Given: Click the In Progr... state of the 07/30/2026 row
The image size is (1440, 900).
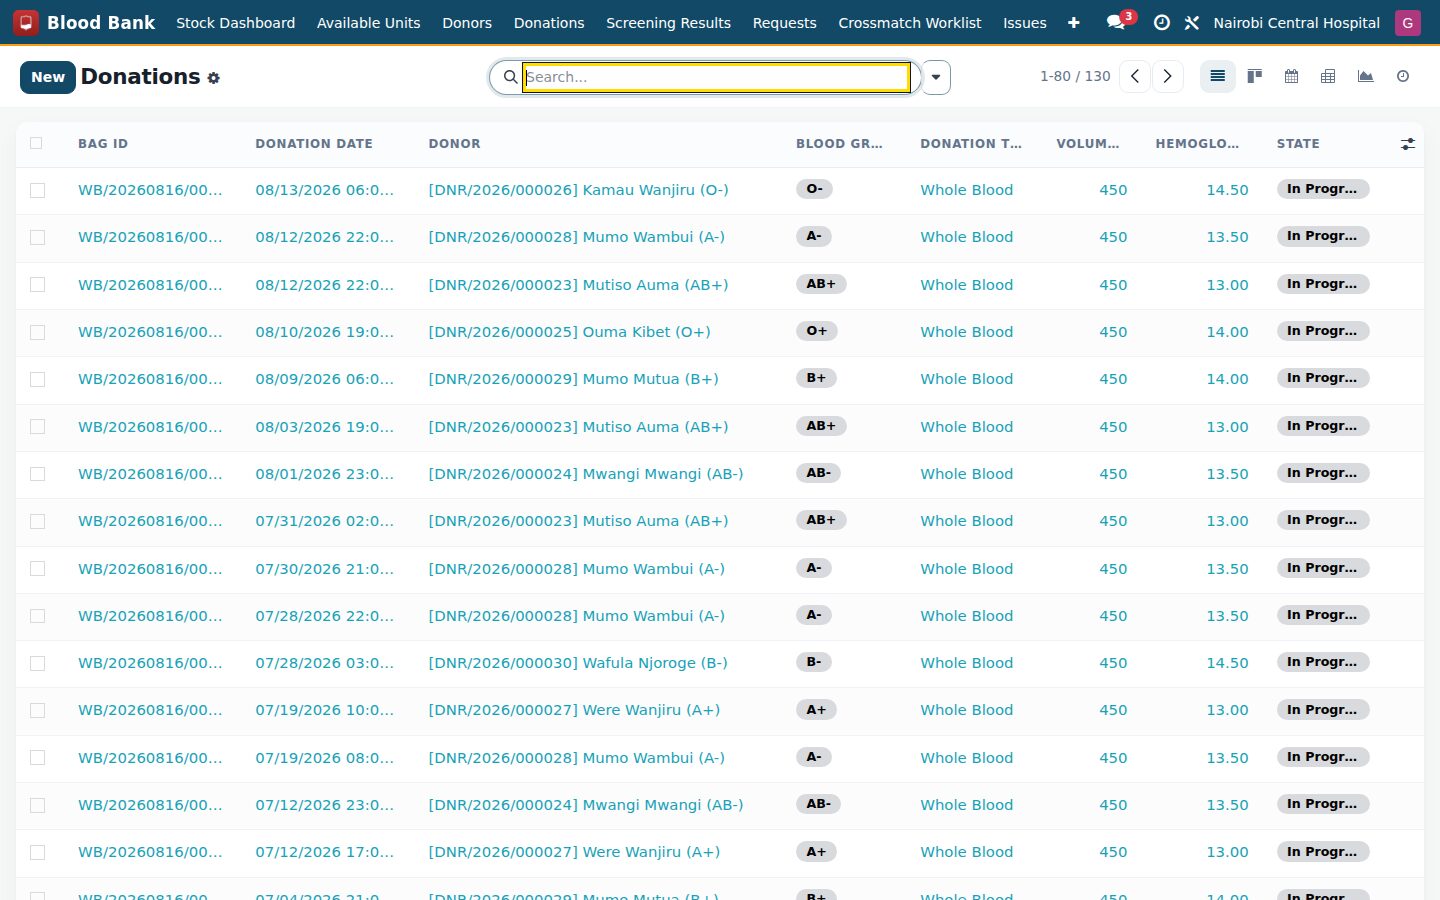Looking at the screenshot, I should coord(1322,568).
